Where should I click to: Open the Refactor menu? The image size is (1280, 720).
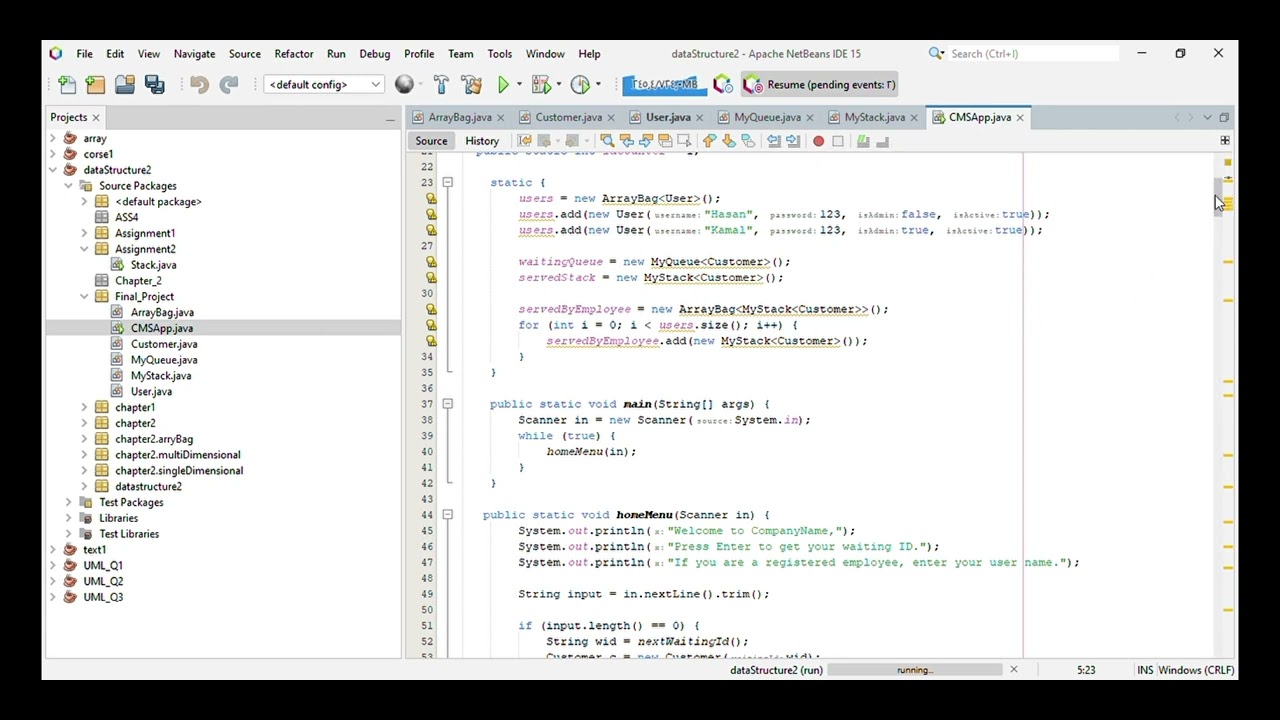click(294, 54)
